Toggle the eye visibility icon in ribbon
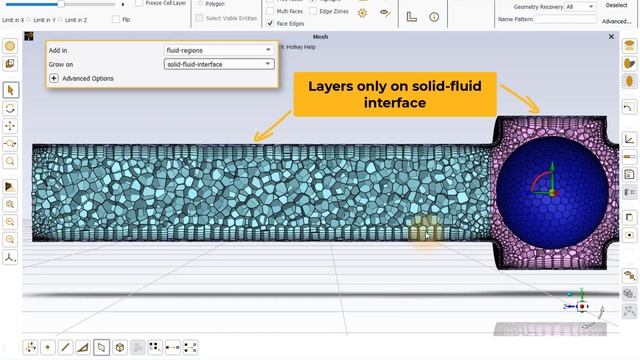 coord(384,13)
